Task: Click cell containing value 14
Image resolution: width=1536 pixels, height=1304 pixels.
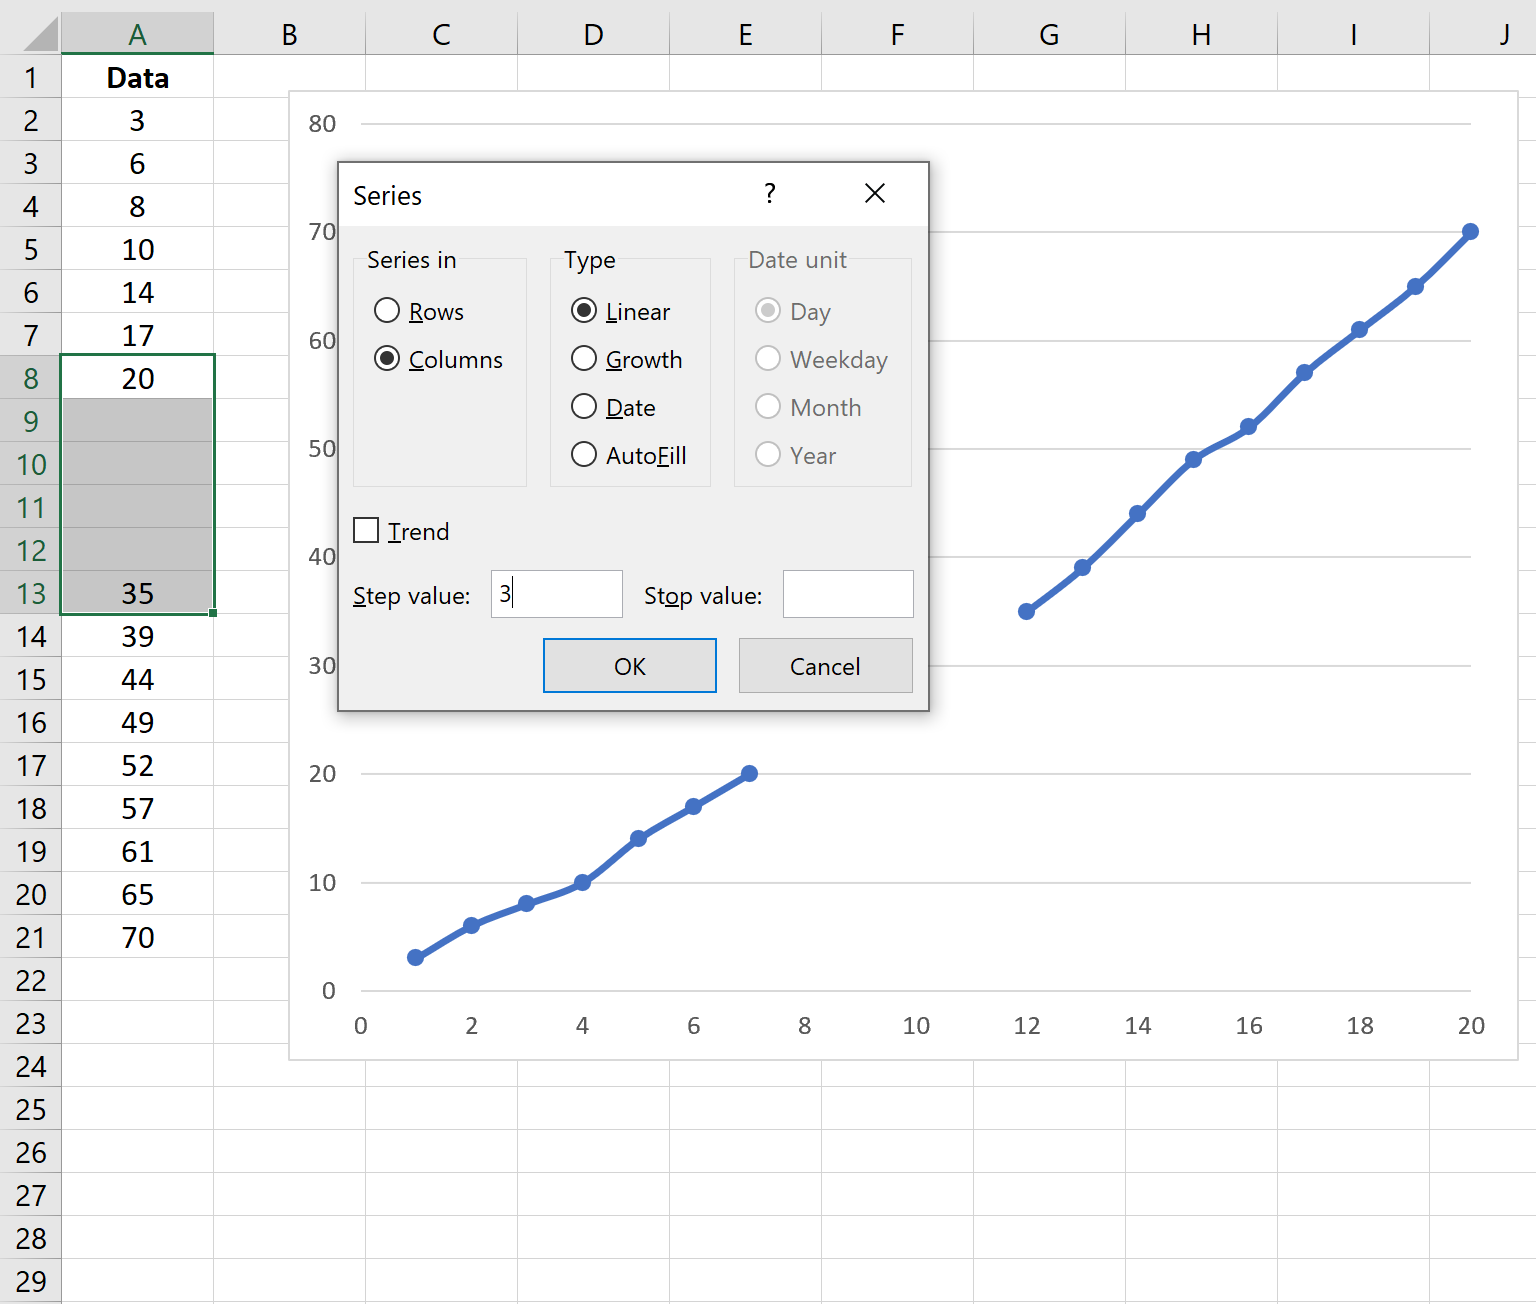Action: pyautogui.click(x=138, y=293)
